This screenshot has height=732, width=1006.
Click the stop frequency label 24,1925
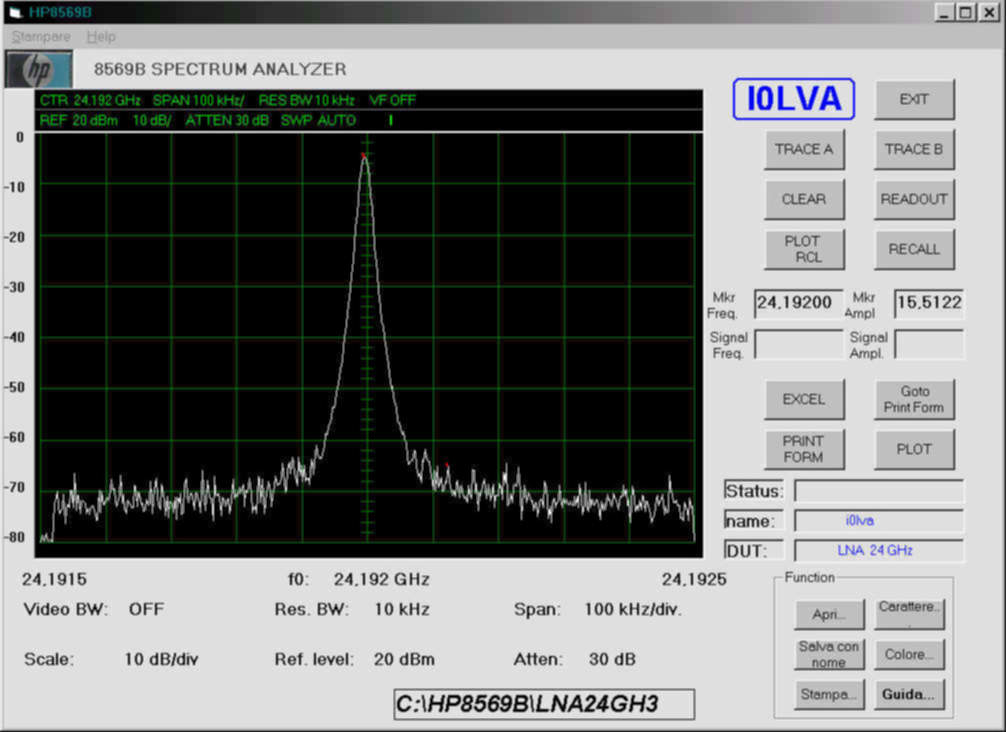tap(694, 579)
